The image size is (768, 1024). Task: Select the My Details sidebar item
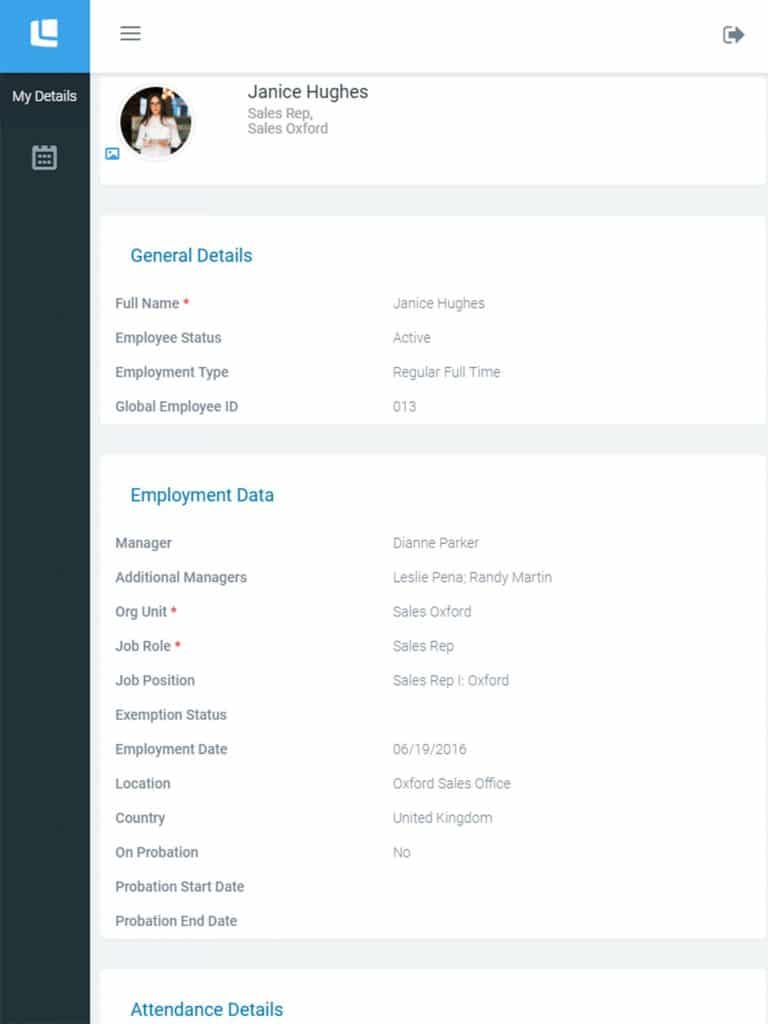tap(44, 96)
